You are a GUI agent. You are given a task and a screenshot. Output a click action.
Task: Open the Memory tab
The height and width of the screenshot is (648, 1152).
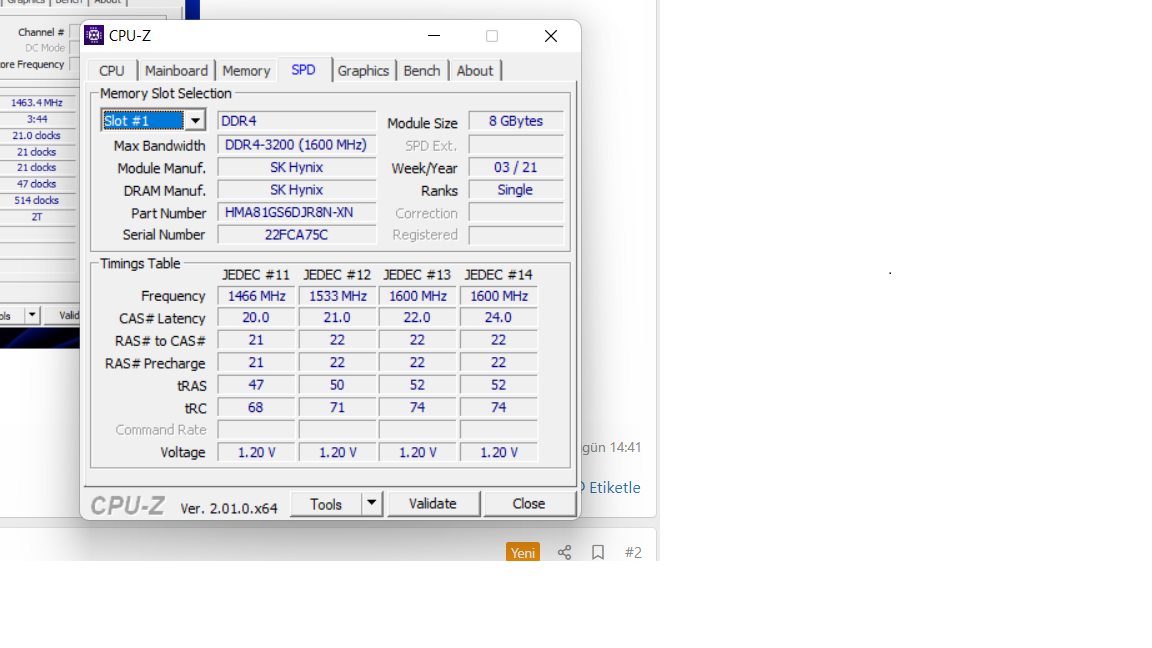tap(246, 71)
